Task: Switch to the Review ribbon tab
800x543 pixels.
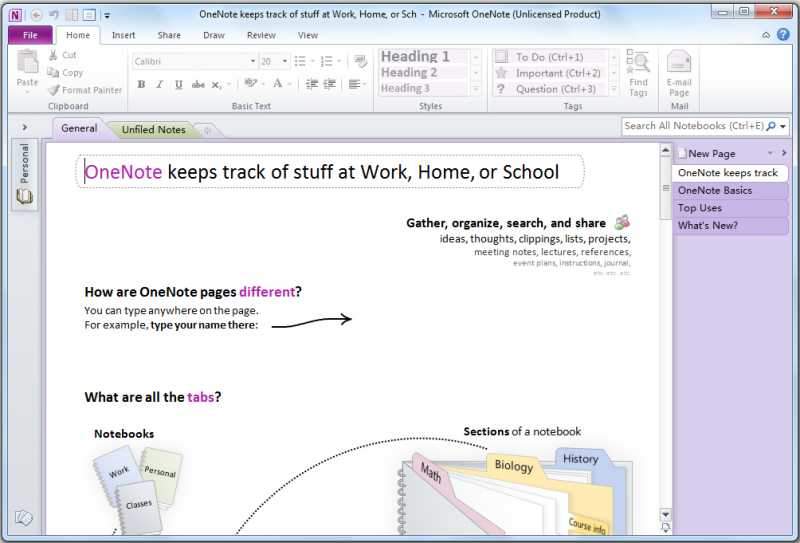Action: click(x=261, y=35)
